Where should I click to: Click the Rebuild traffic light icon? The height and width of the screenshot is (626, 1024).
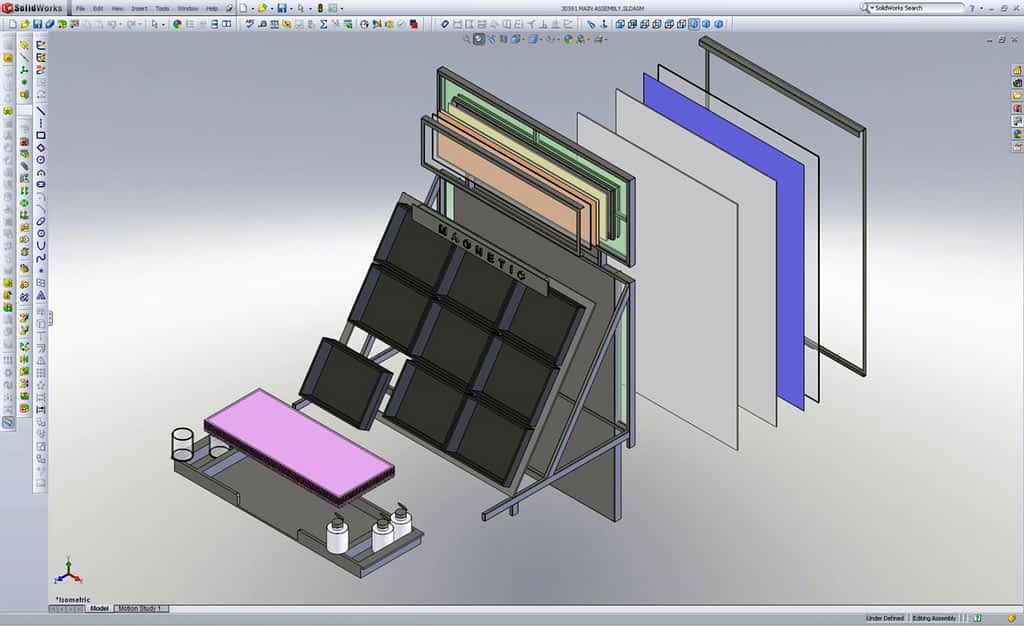320,8
